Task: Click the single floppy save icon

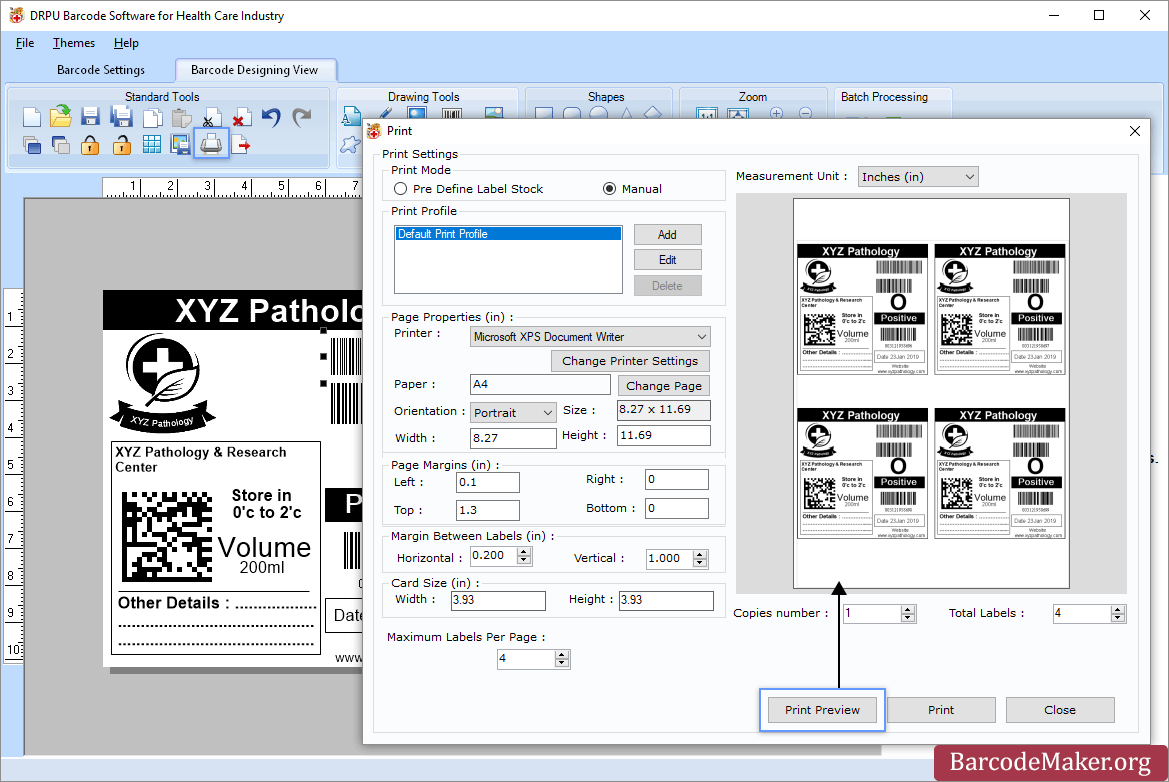Action: coord(90,117)
